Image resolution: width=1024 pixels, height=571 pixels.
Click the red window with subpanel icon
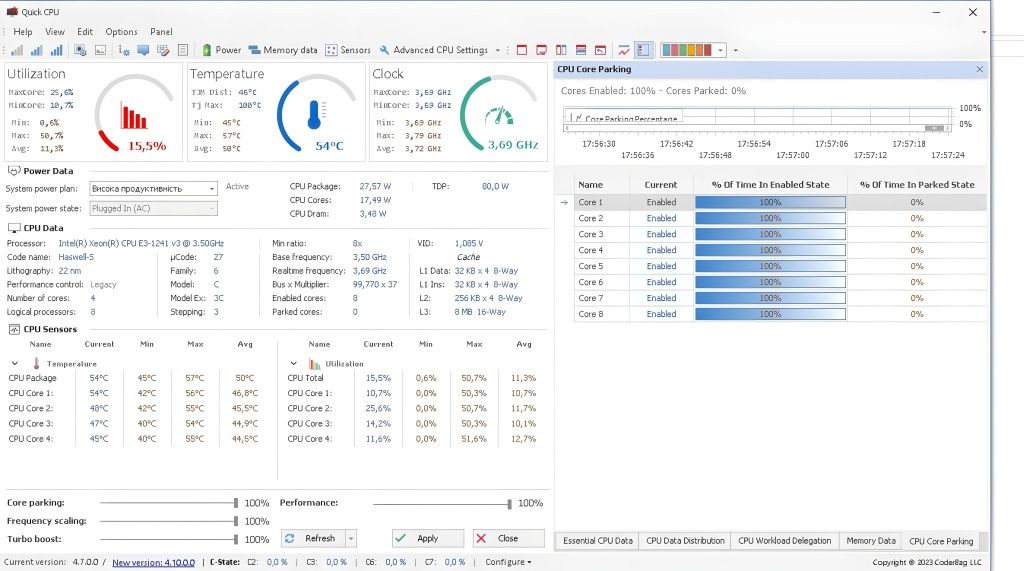[541, 50]
